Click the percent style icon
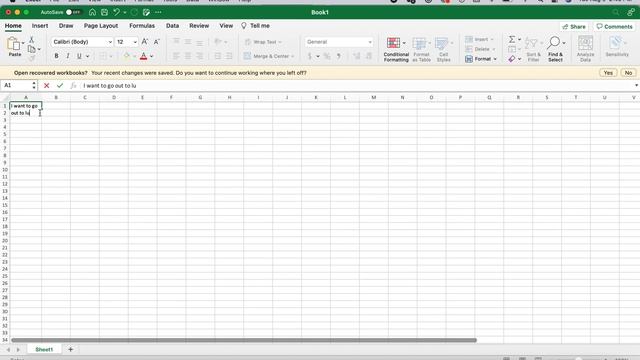Image resolution: width=640 pixels, height=360 pixels. click(x=327, y=56)
